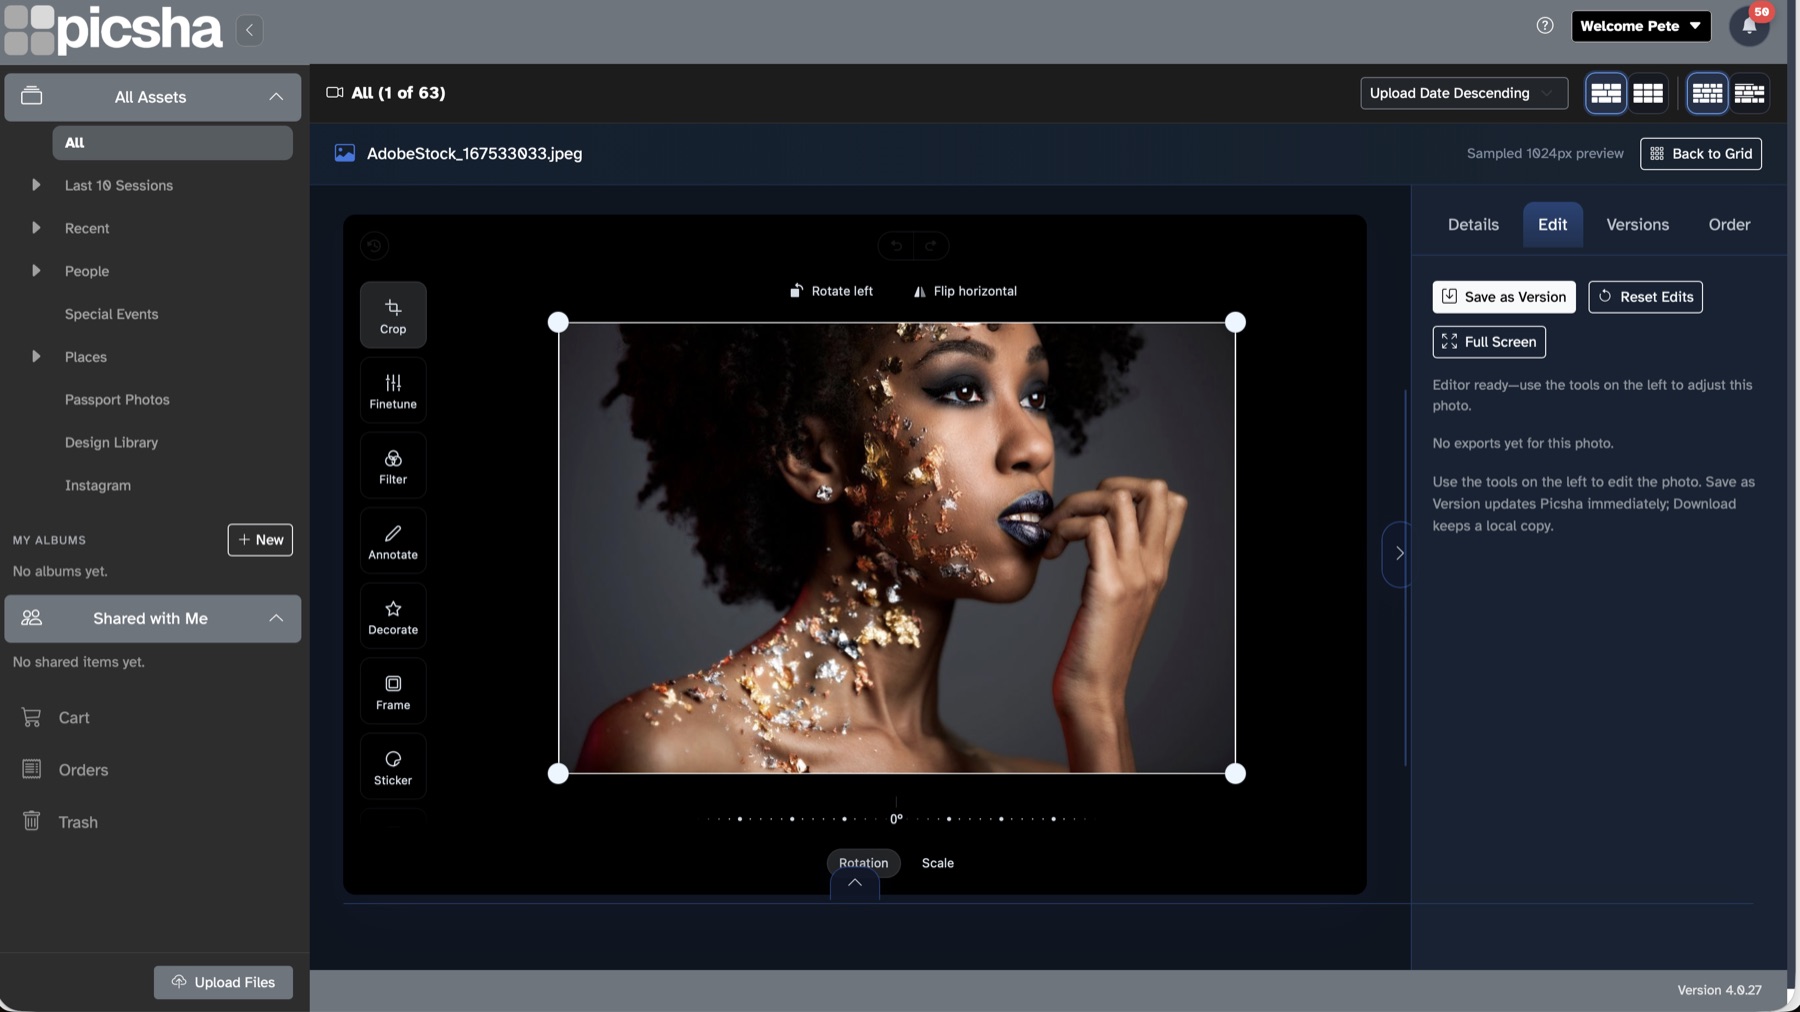Open Design Library
1800x1012 pixels.
(111, 442)
